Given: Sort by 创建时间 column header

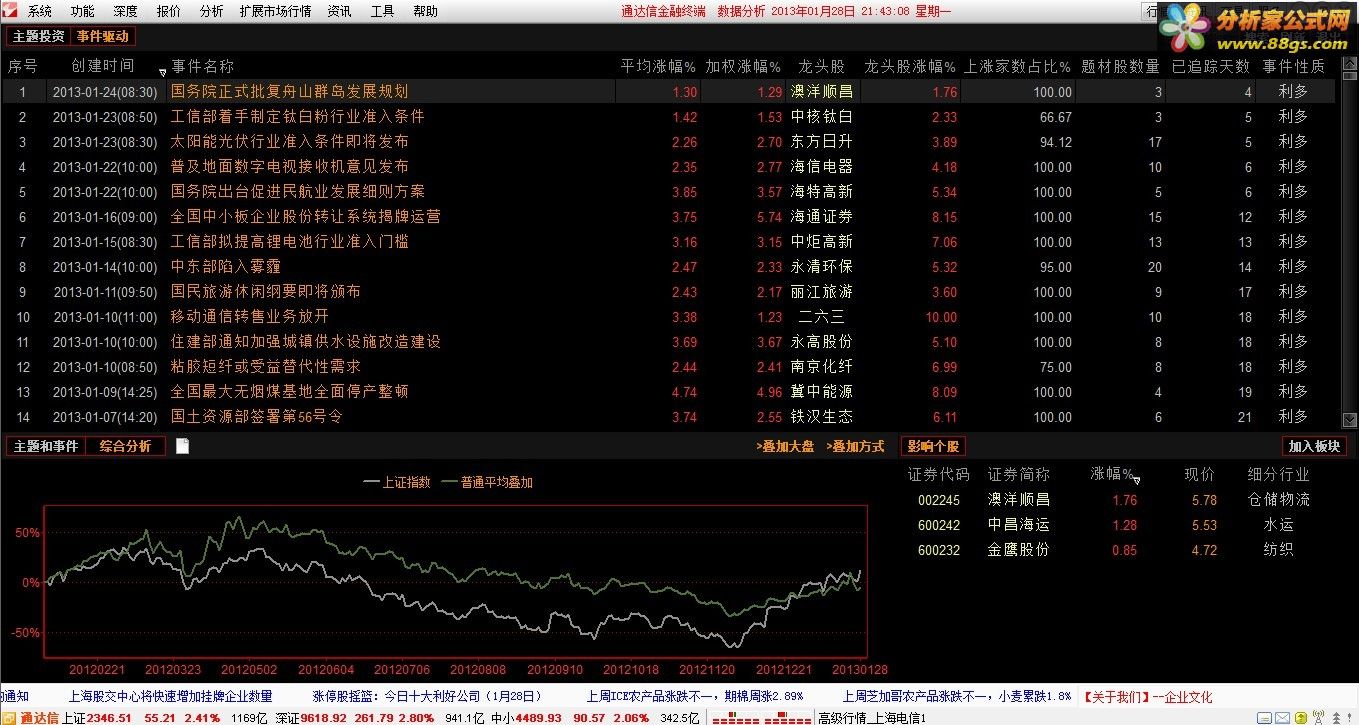Looking at the screenshot, I should (102, 66).
